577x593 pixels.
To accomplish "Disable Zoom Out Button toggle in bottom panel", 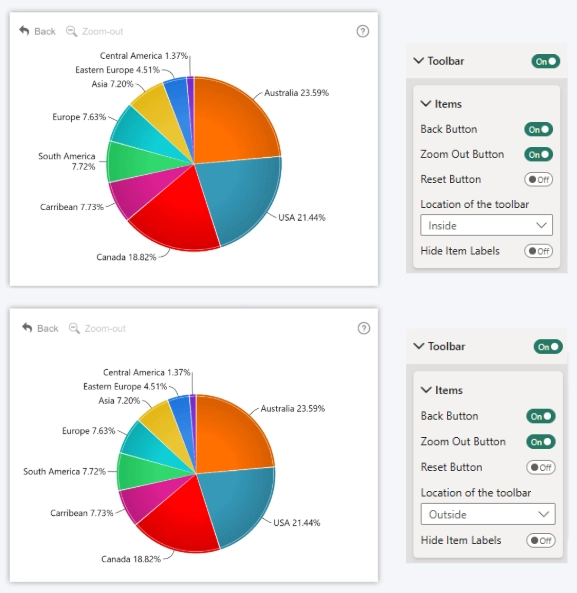I will tap(541, 442).
